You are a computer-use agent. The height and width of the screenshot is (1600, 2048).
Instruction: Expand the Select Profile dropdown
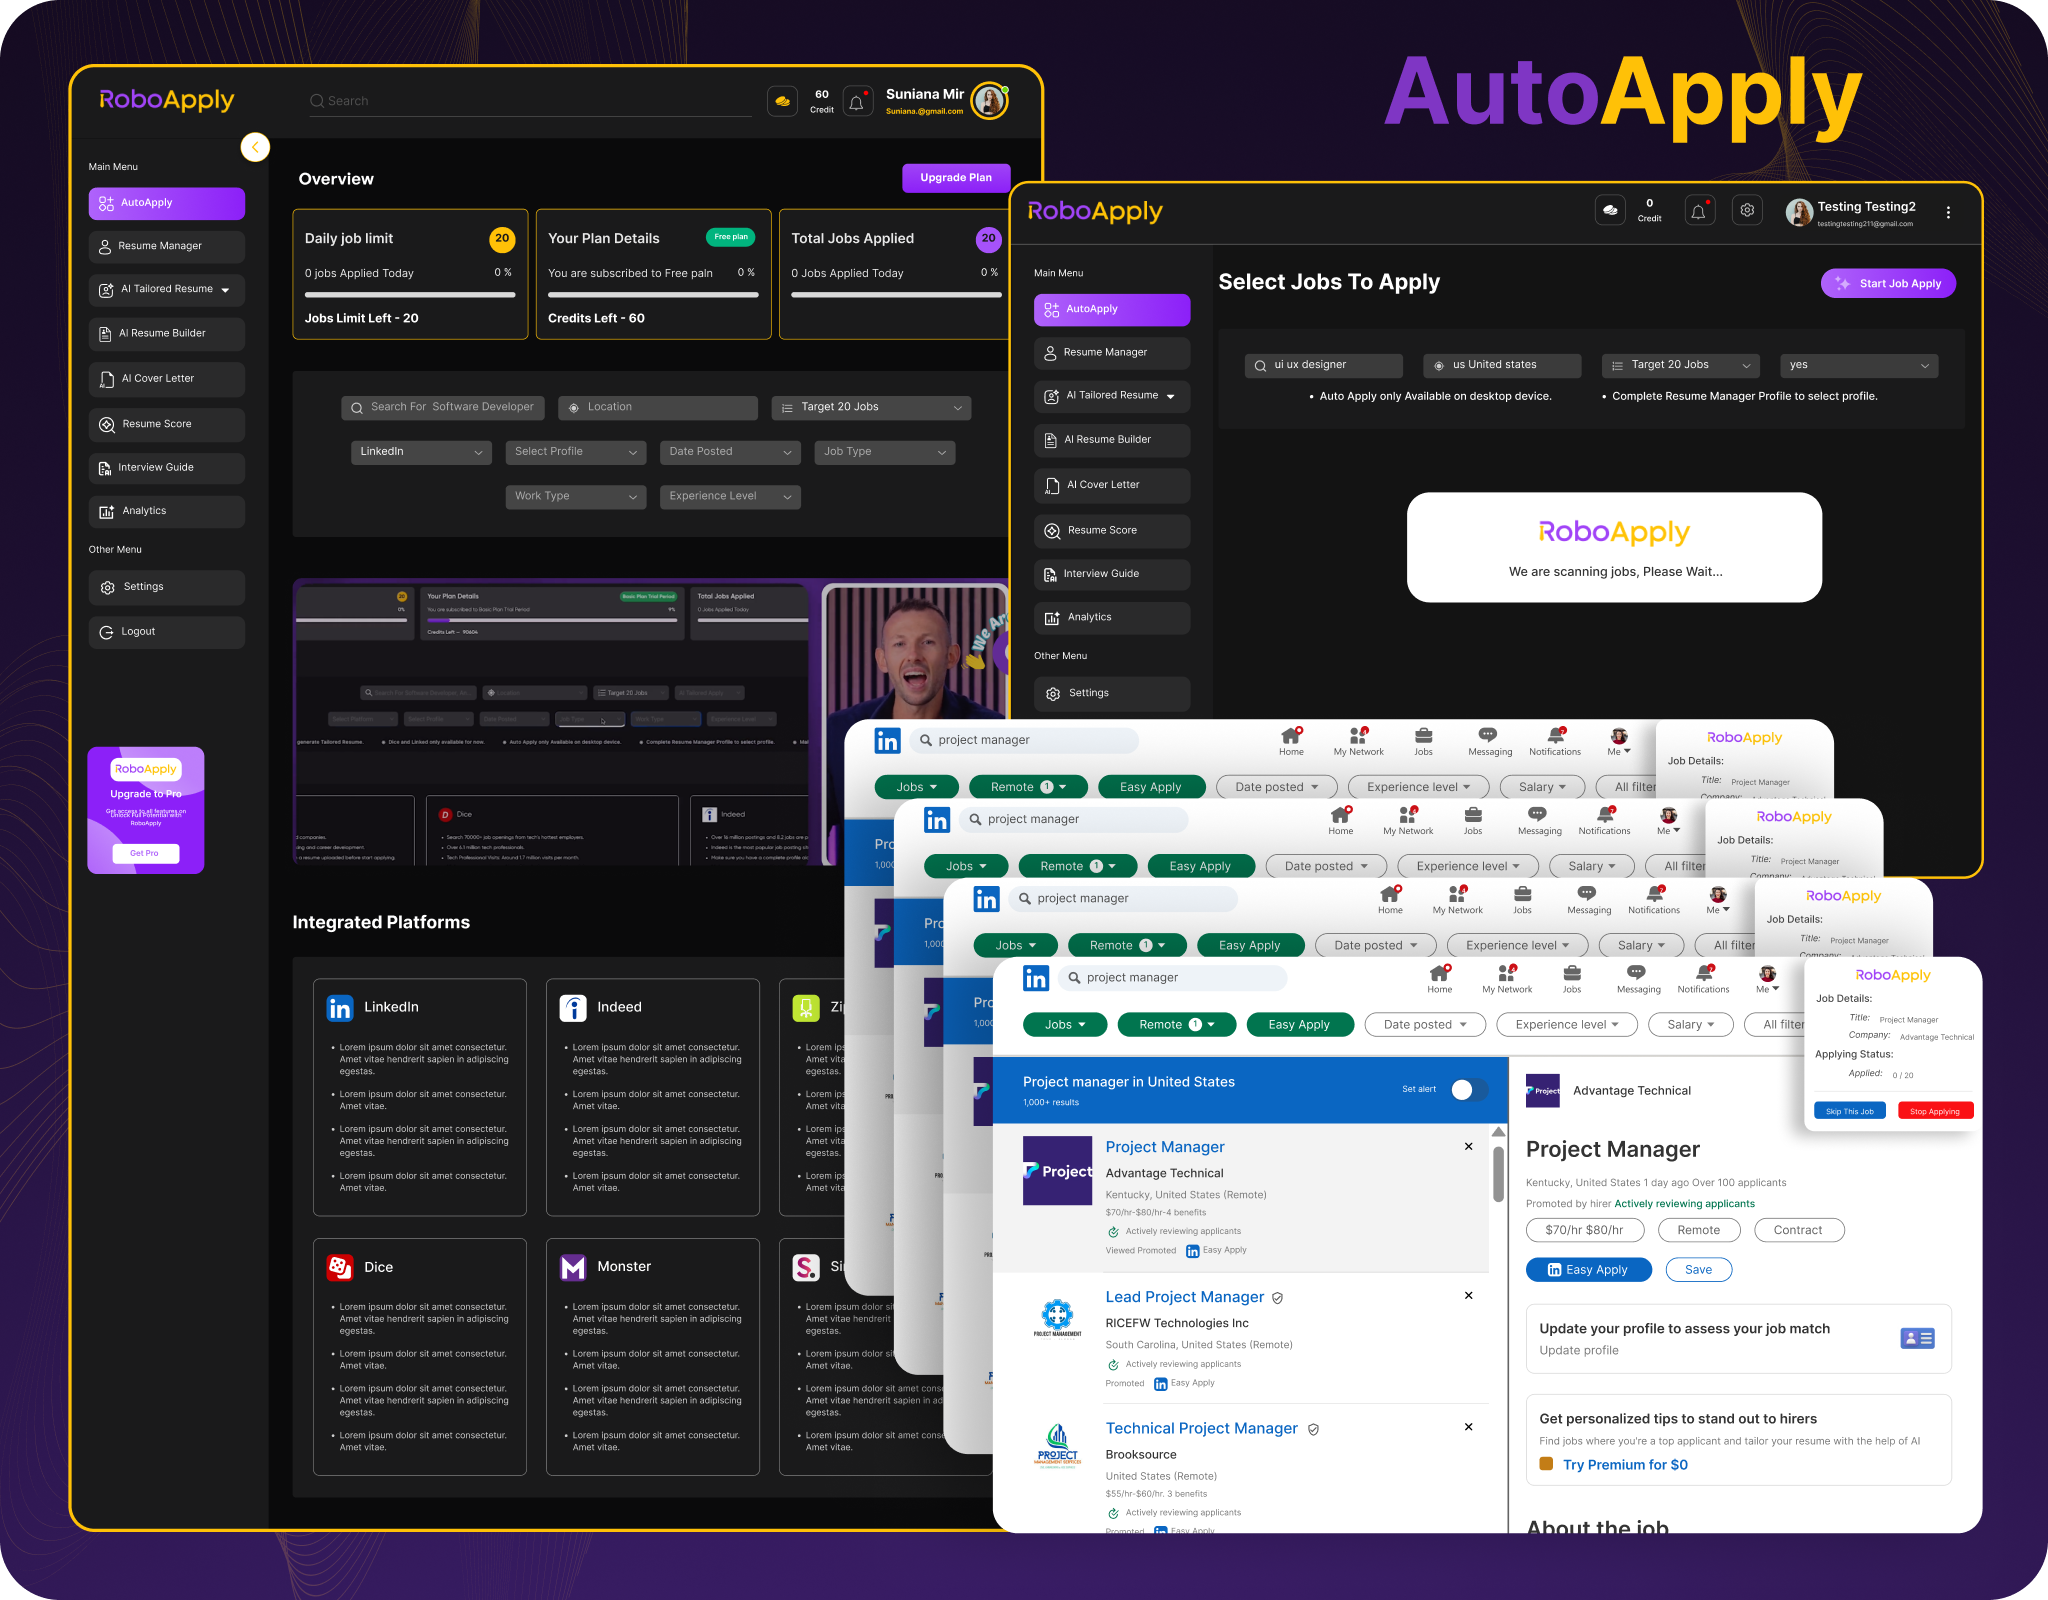pos(575,452)
